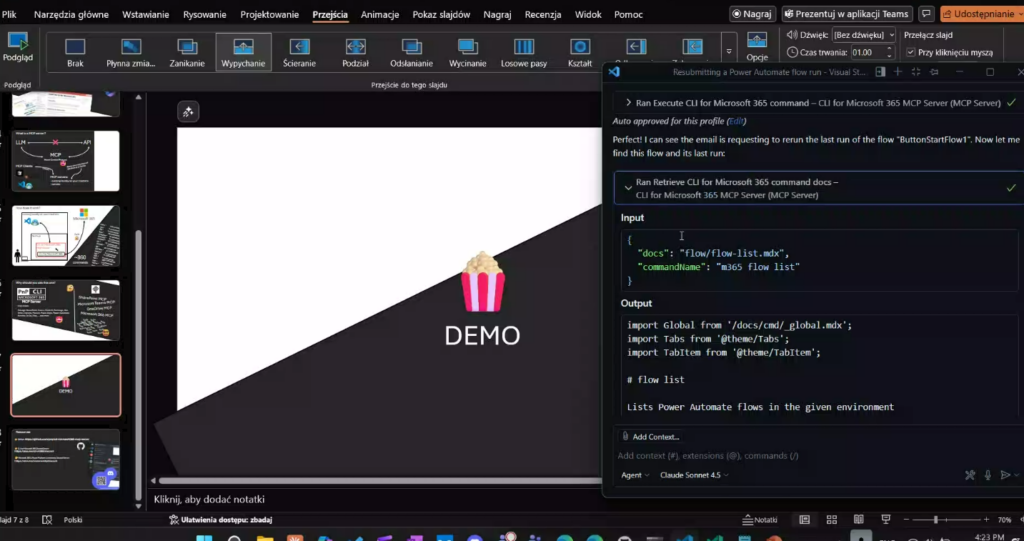Open the Animacje ribbon tab
The height and width of the screenshot is (541, 1024).
(x=380, y=15)
